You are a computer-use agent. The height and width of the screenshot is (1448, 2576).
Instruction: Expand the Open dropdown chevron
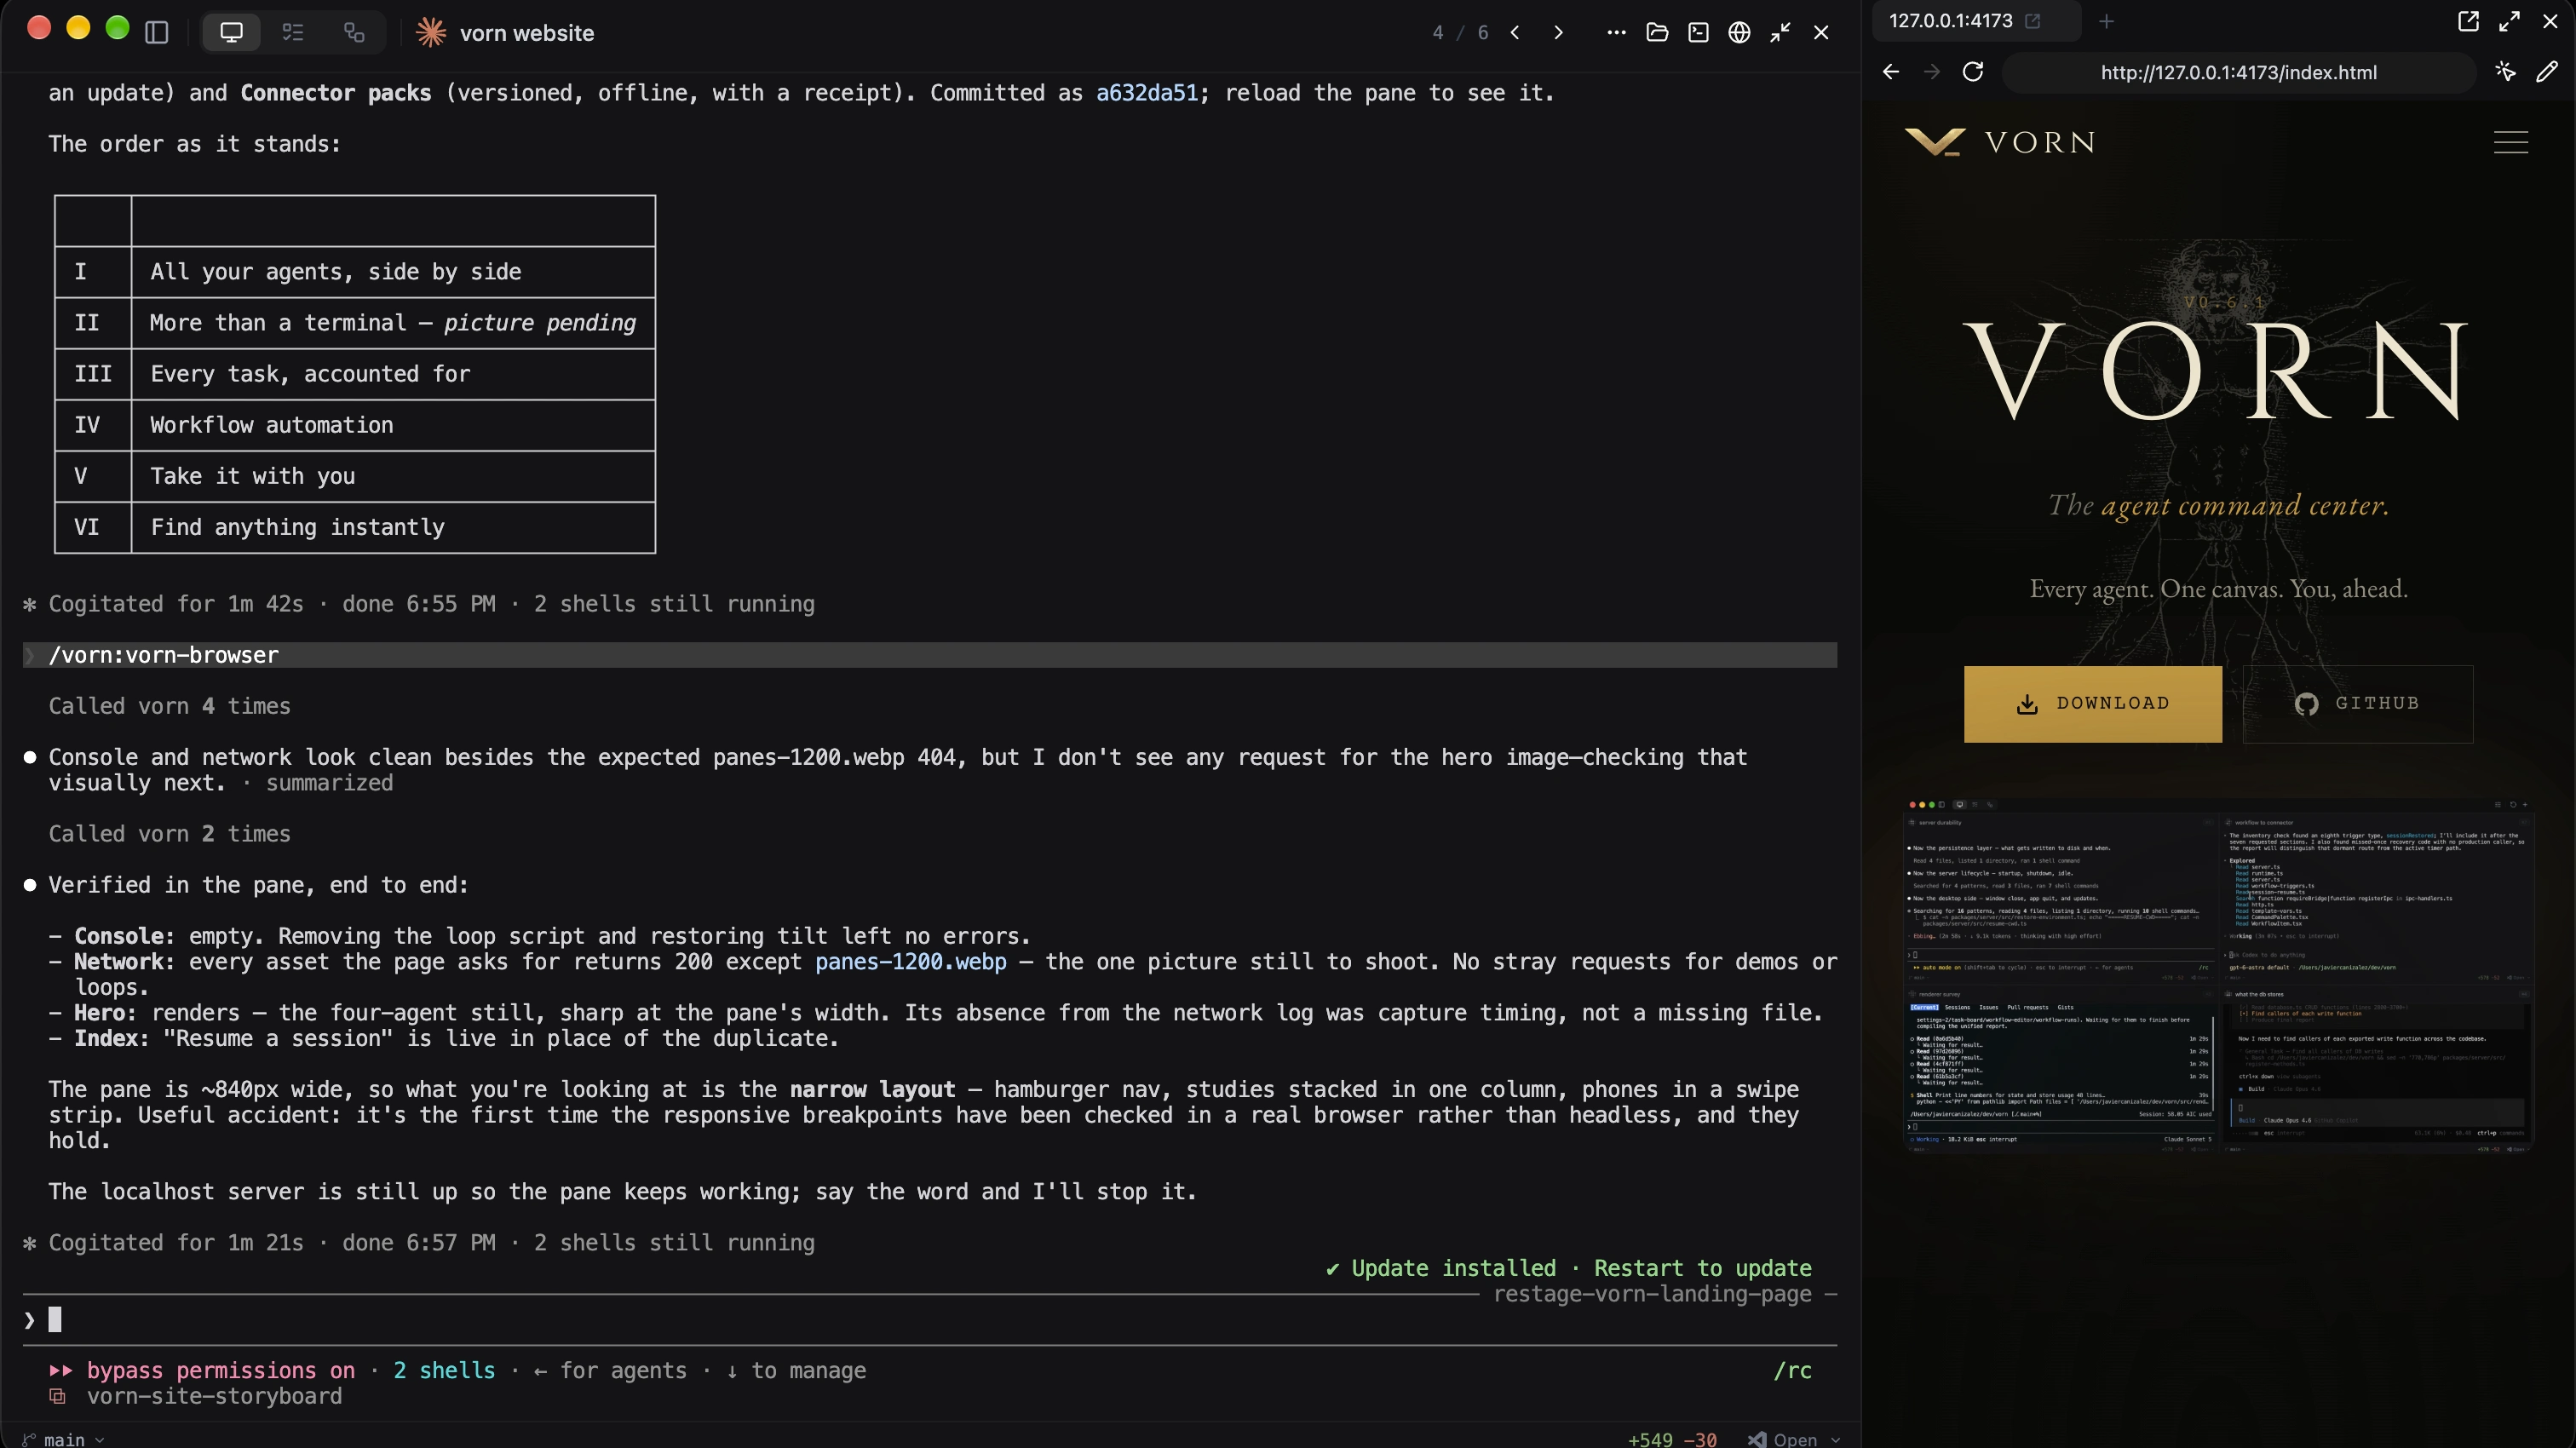[x=1835, y=1439]
